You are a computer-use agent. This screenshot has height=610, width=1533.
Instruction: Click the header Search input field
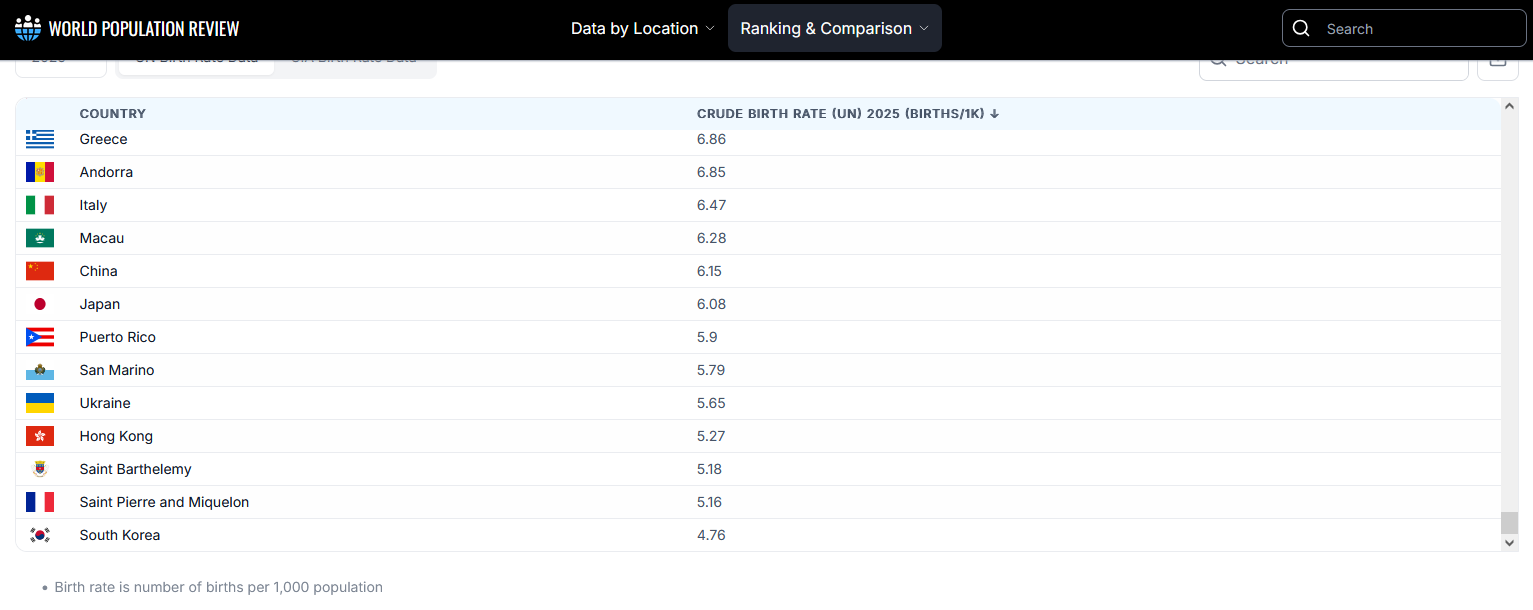point(1404,28)
